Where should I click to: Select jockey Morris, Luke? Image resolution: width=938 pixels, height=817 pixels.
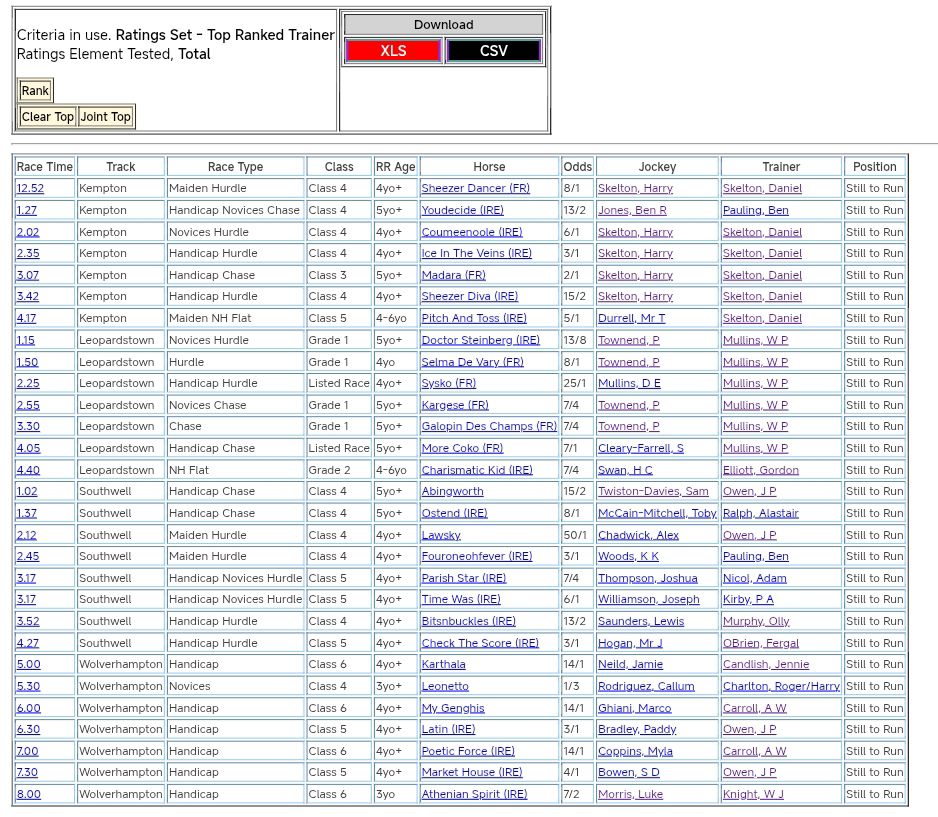(x=630, y=794)
